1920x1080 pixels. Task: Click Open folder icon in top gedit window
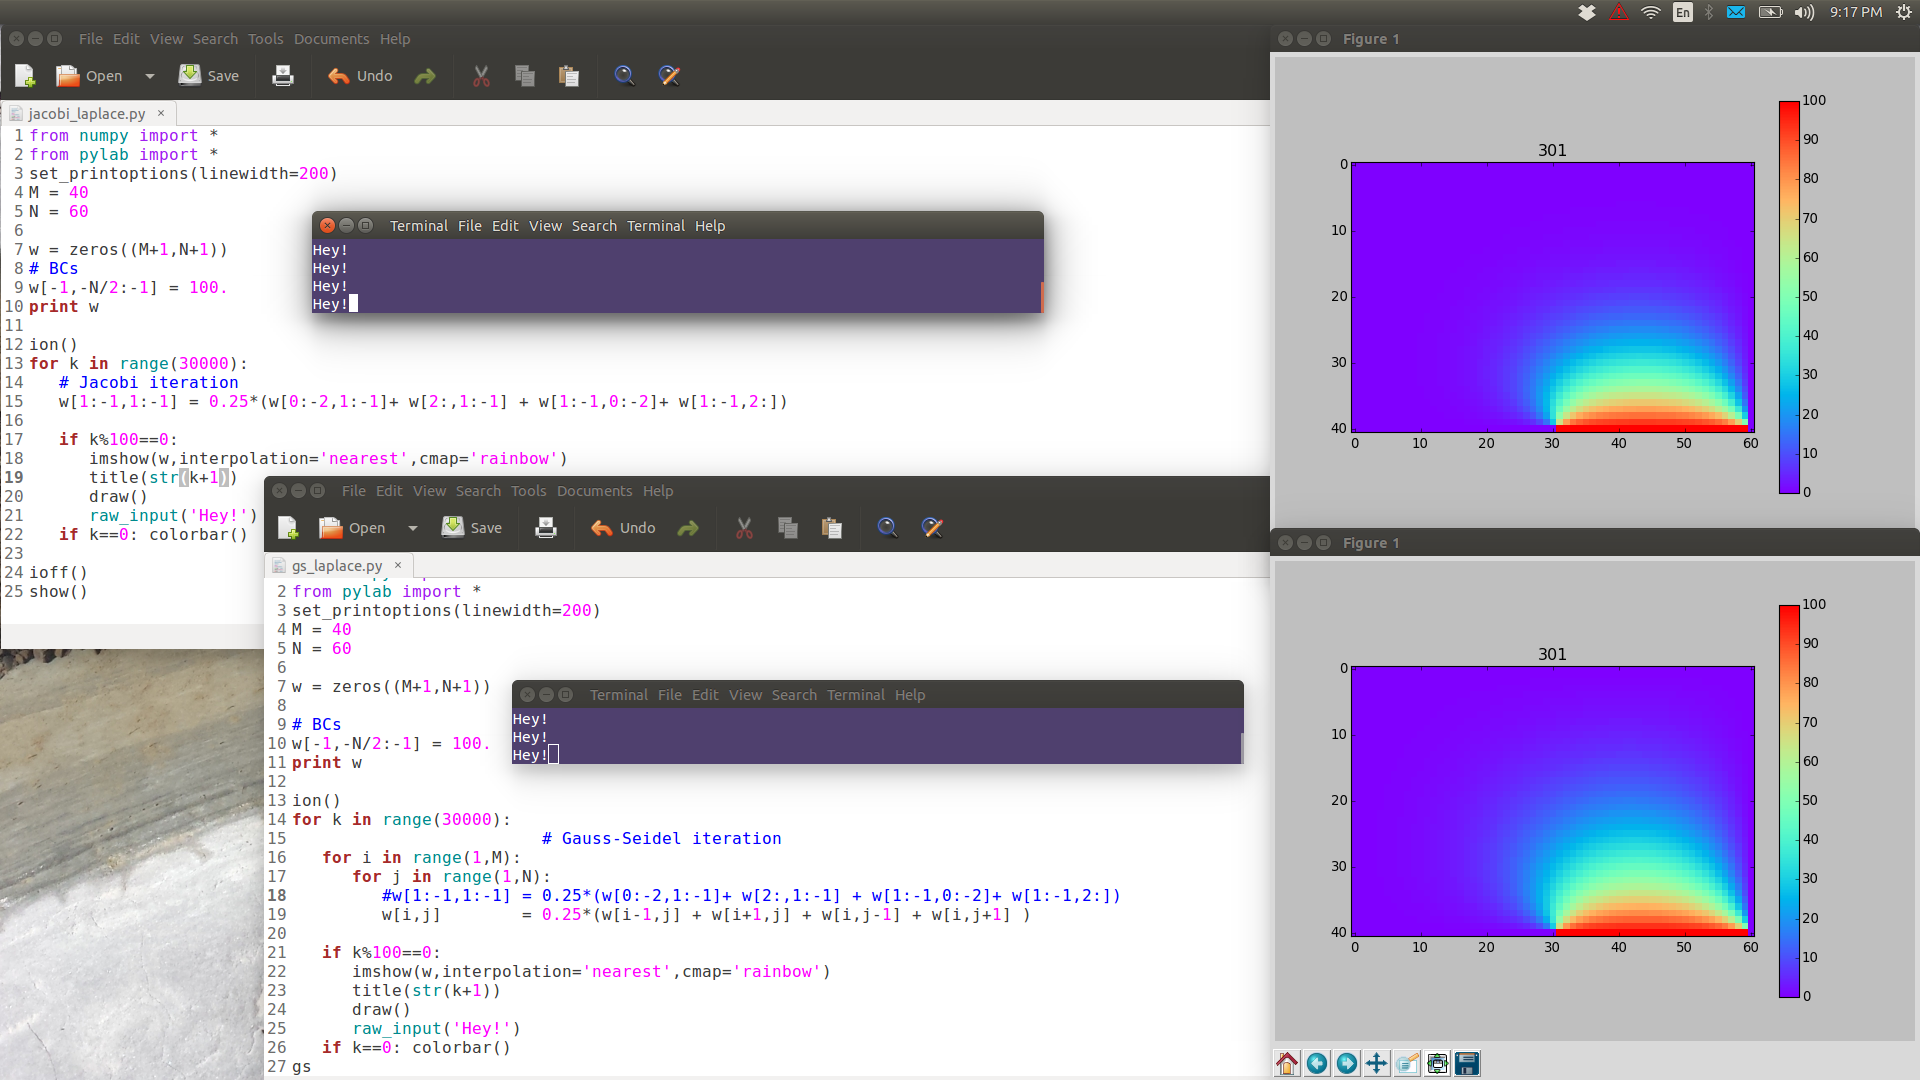(67, 76)
